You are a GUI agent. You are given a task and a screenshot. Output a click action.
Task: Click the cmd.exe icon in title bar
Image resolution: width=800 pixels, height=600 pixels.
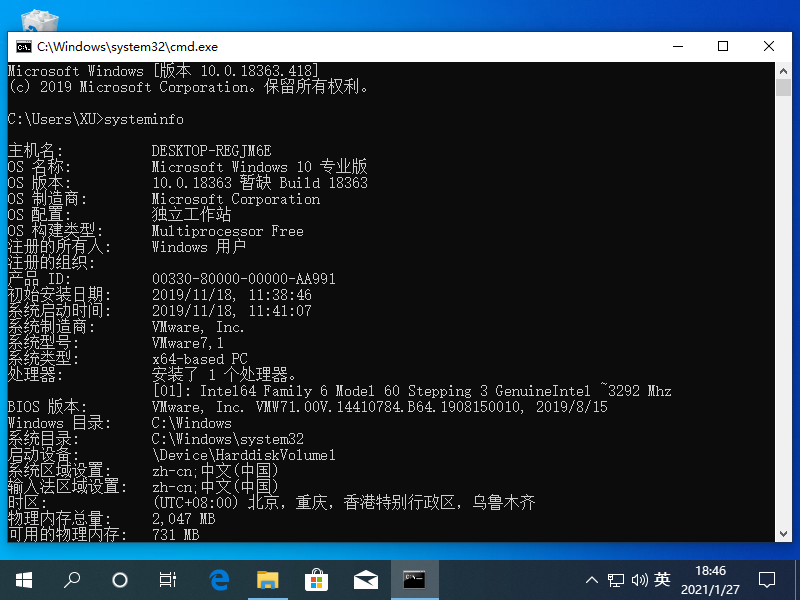pyautogui.click(x=23, y=47)
